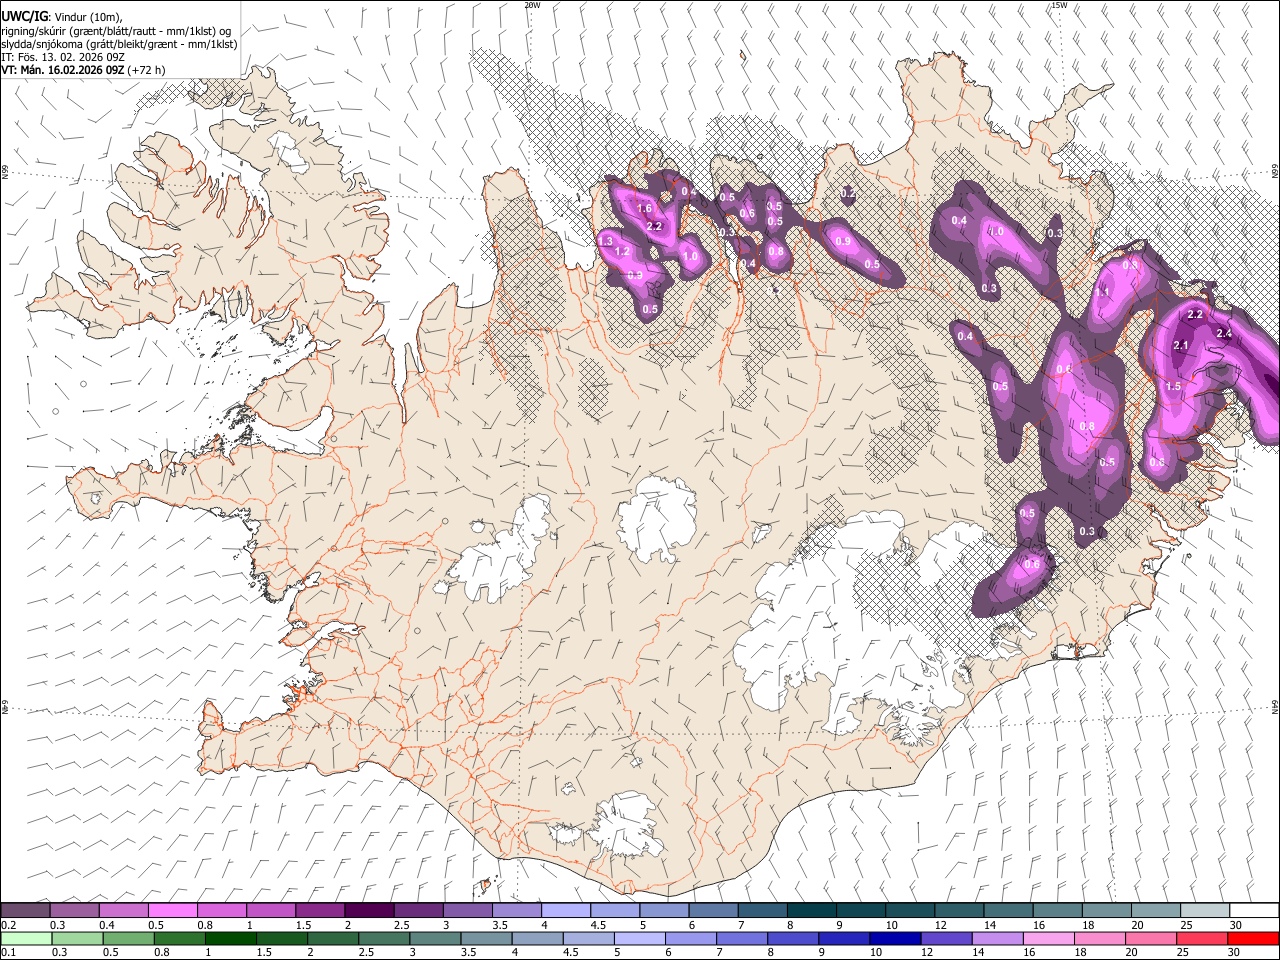Click the '(+72 h)' forecast offset text
1280x960 pixels.
(x=146, y=70)
